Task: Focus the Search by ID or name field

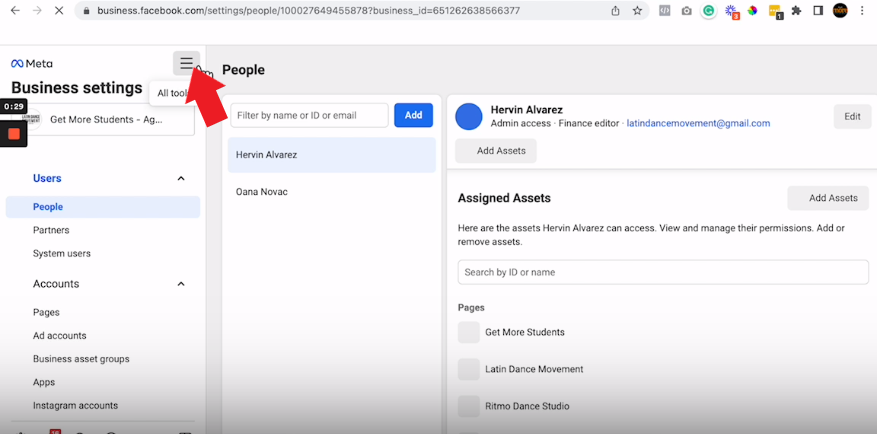Action: click(x=663, y=272)
